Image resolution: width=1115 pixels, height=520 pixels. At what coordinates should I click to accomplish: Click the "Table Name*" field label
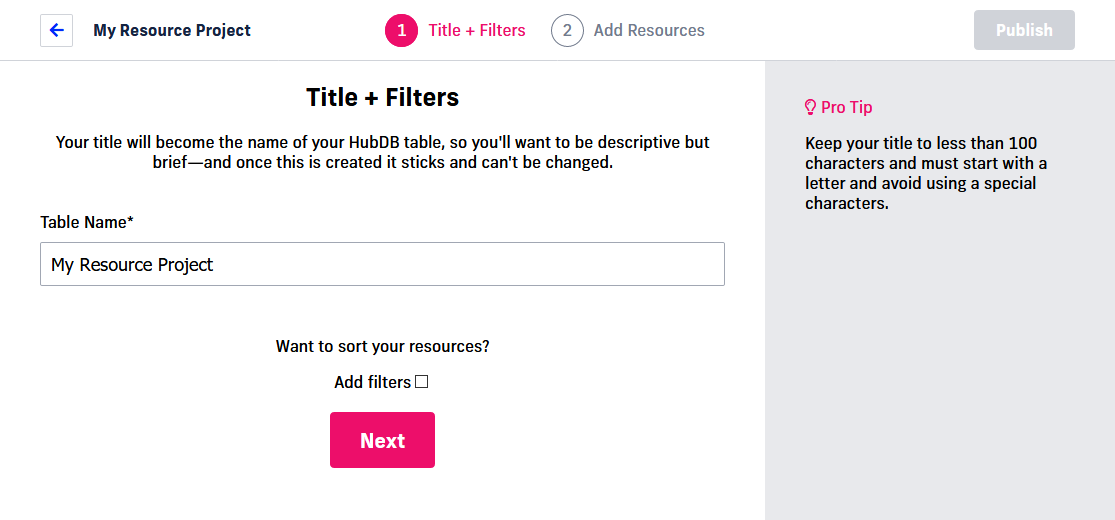[83, 222]
